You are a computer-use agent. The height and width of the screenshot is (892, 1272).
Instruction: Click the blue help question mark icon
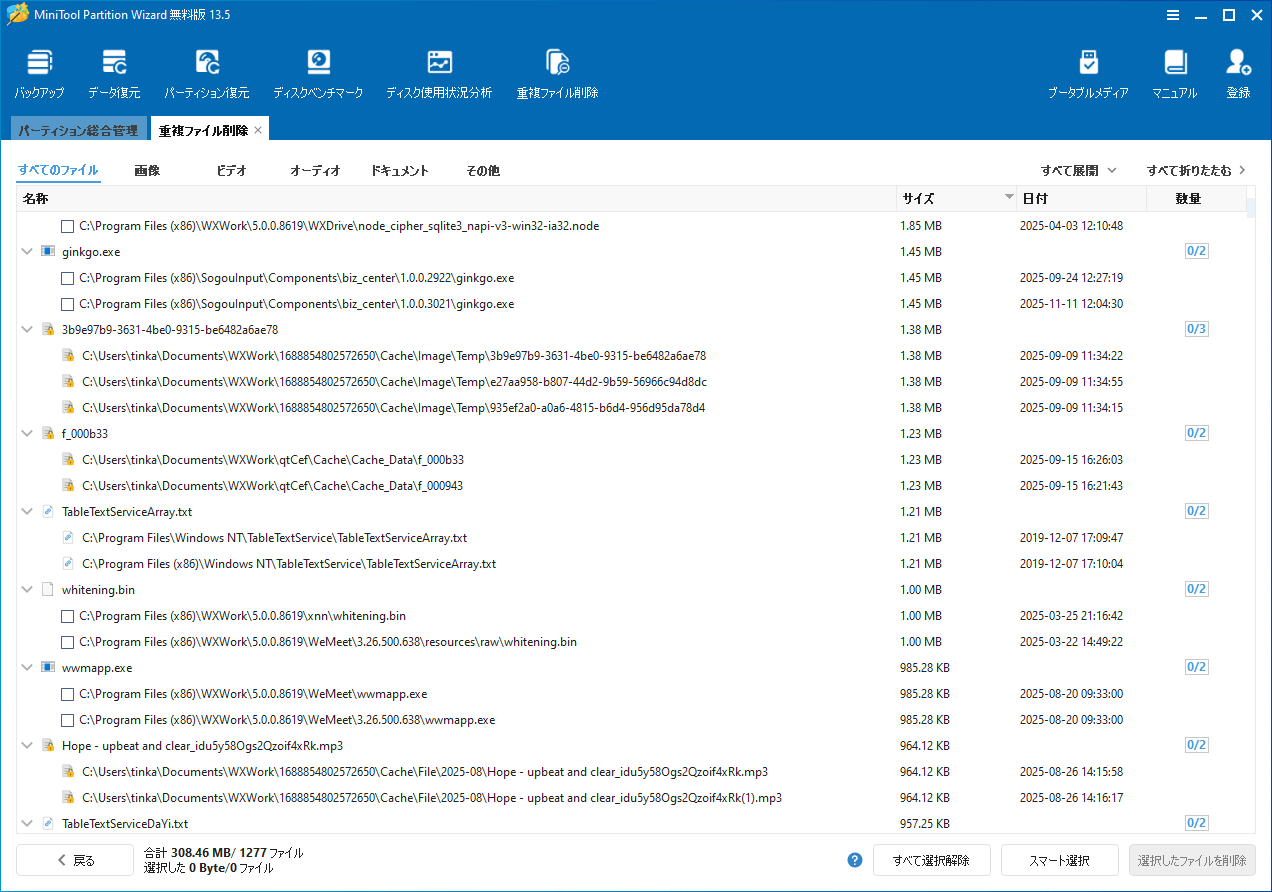point(855,860)
